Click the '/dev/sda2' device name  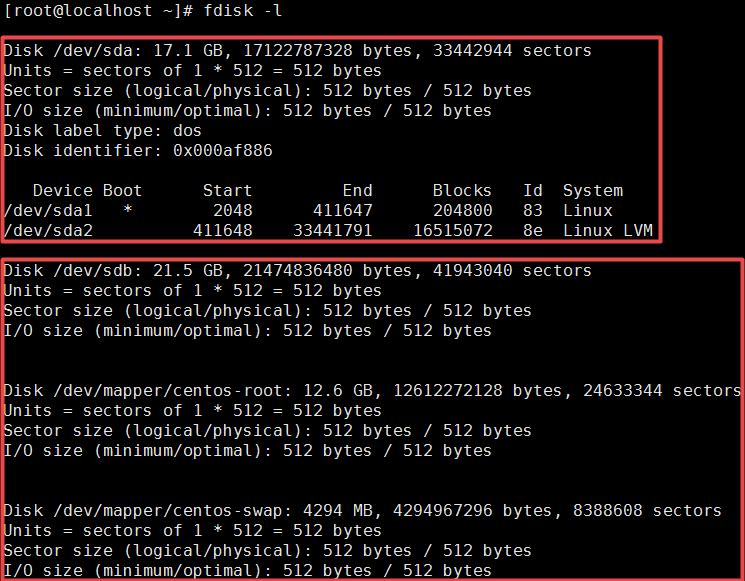pyautogui.click(x=48, y=230)
